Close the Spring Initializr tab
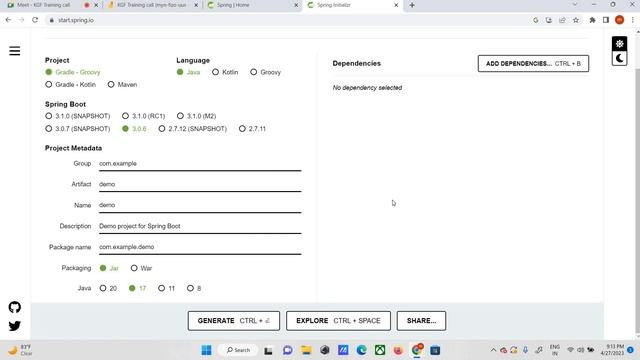The height and width of the screenshot is (360, 640). click(x=396, y=5)
